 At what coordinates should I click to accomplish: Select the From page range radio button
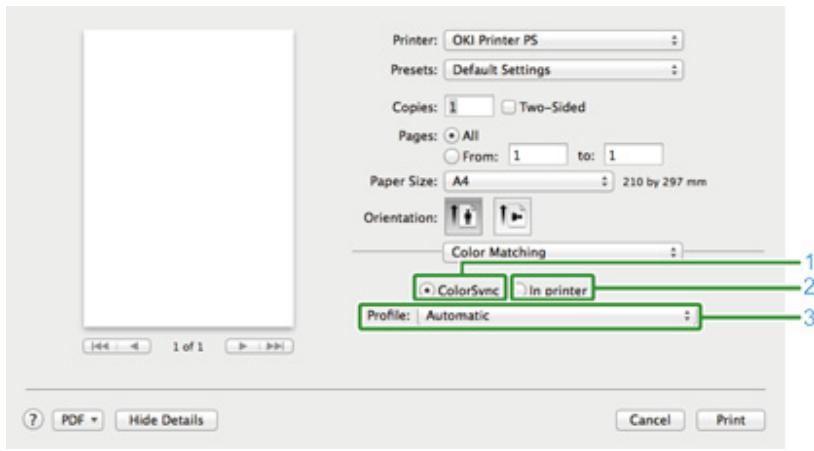(x=452, y=155)
